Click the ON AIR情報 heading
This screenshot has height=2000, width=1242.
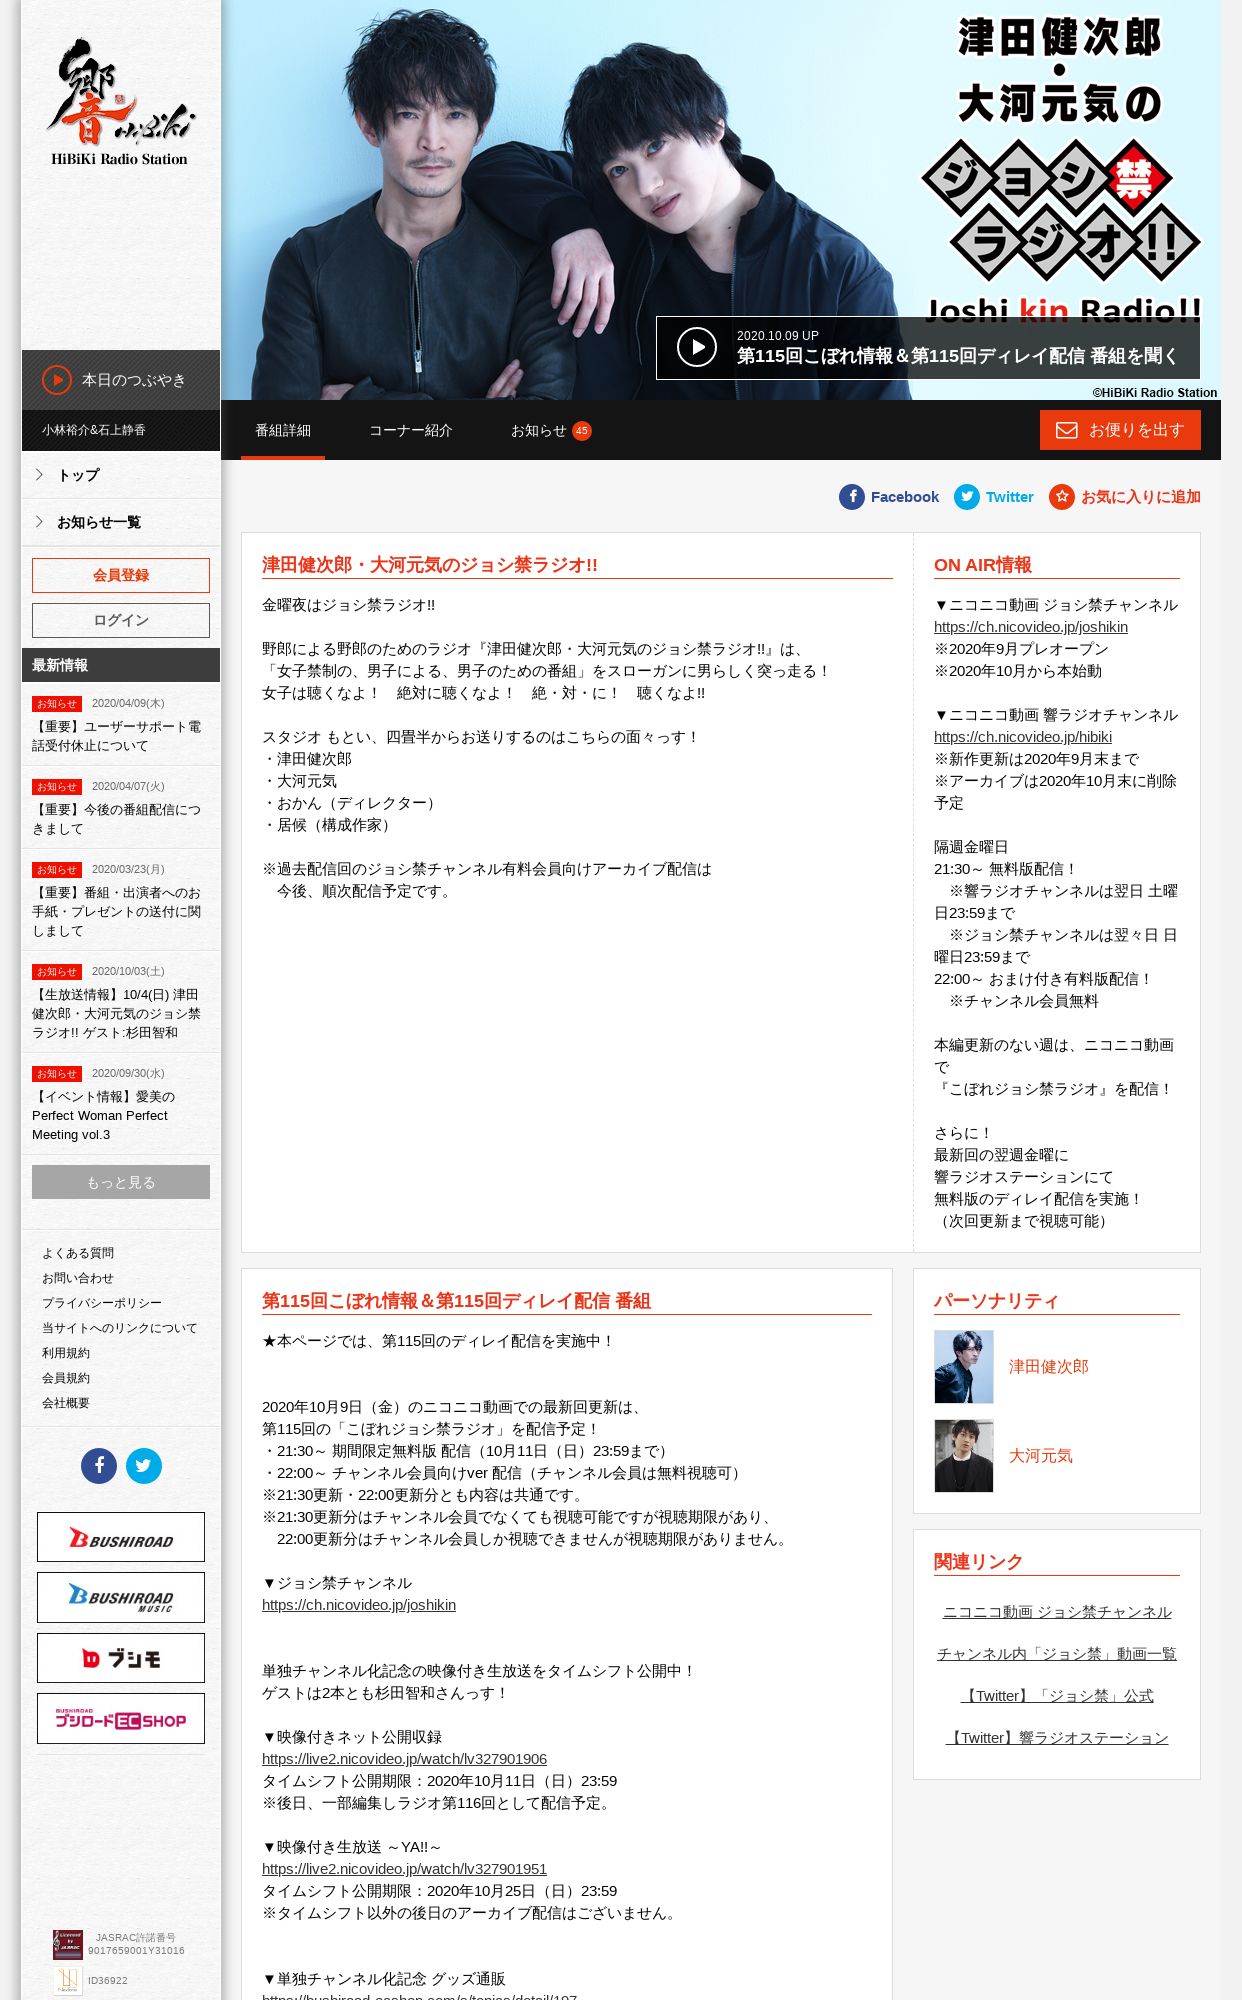[x=983, y=565]
